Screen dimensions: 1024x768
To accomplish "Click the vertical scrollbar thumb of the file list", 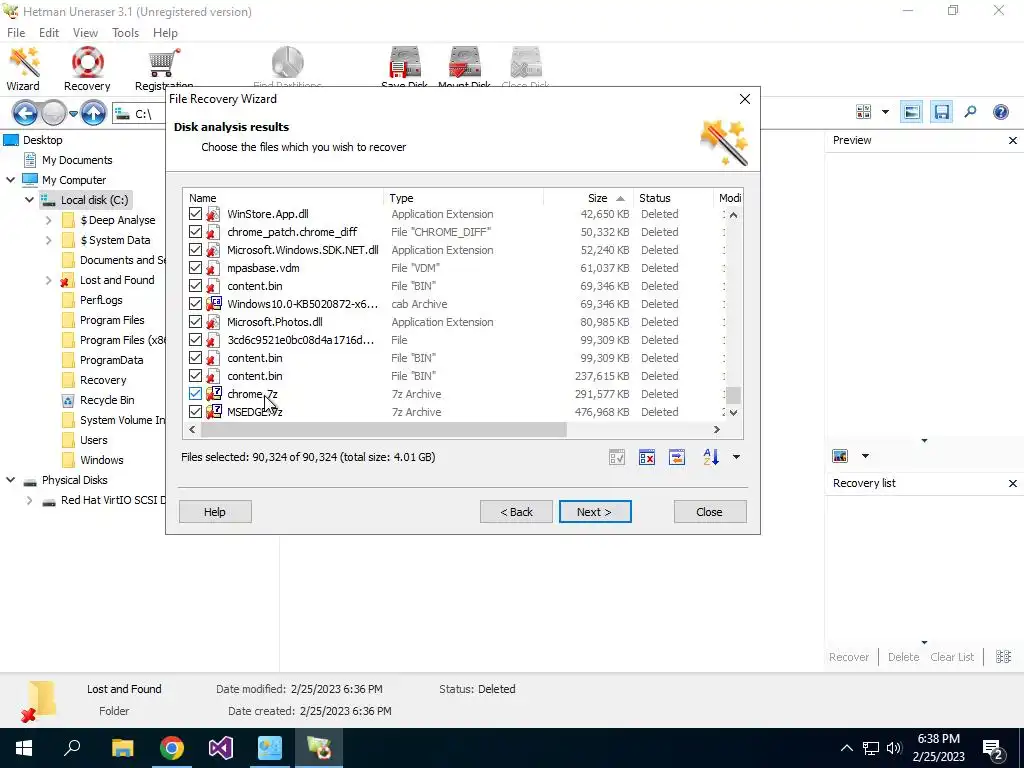I will tap(733, 395).
